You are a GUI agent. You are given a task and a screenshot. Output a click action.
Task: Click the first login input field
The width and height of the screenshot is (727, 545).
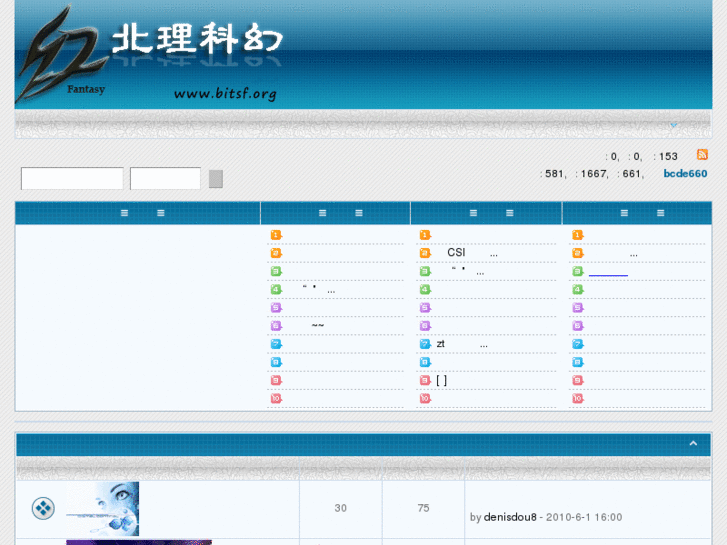(x=72, y=179)
